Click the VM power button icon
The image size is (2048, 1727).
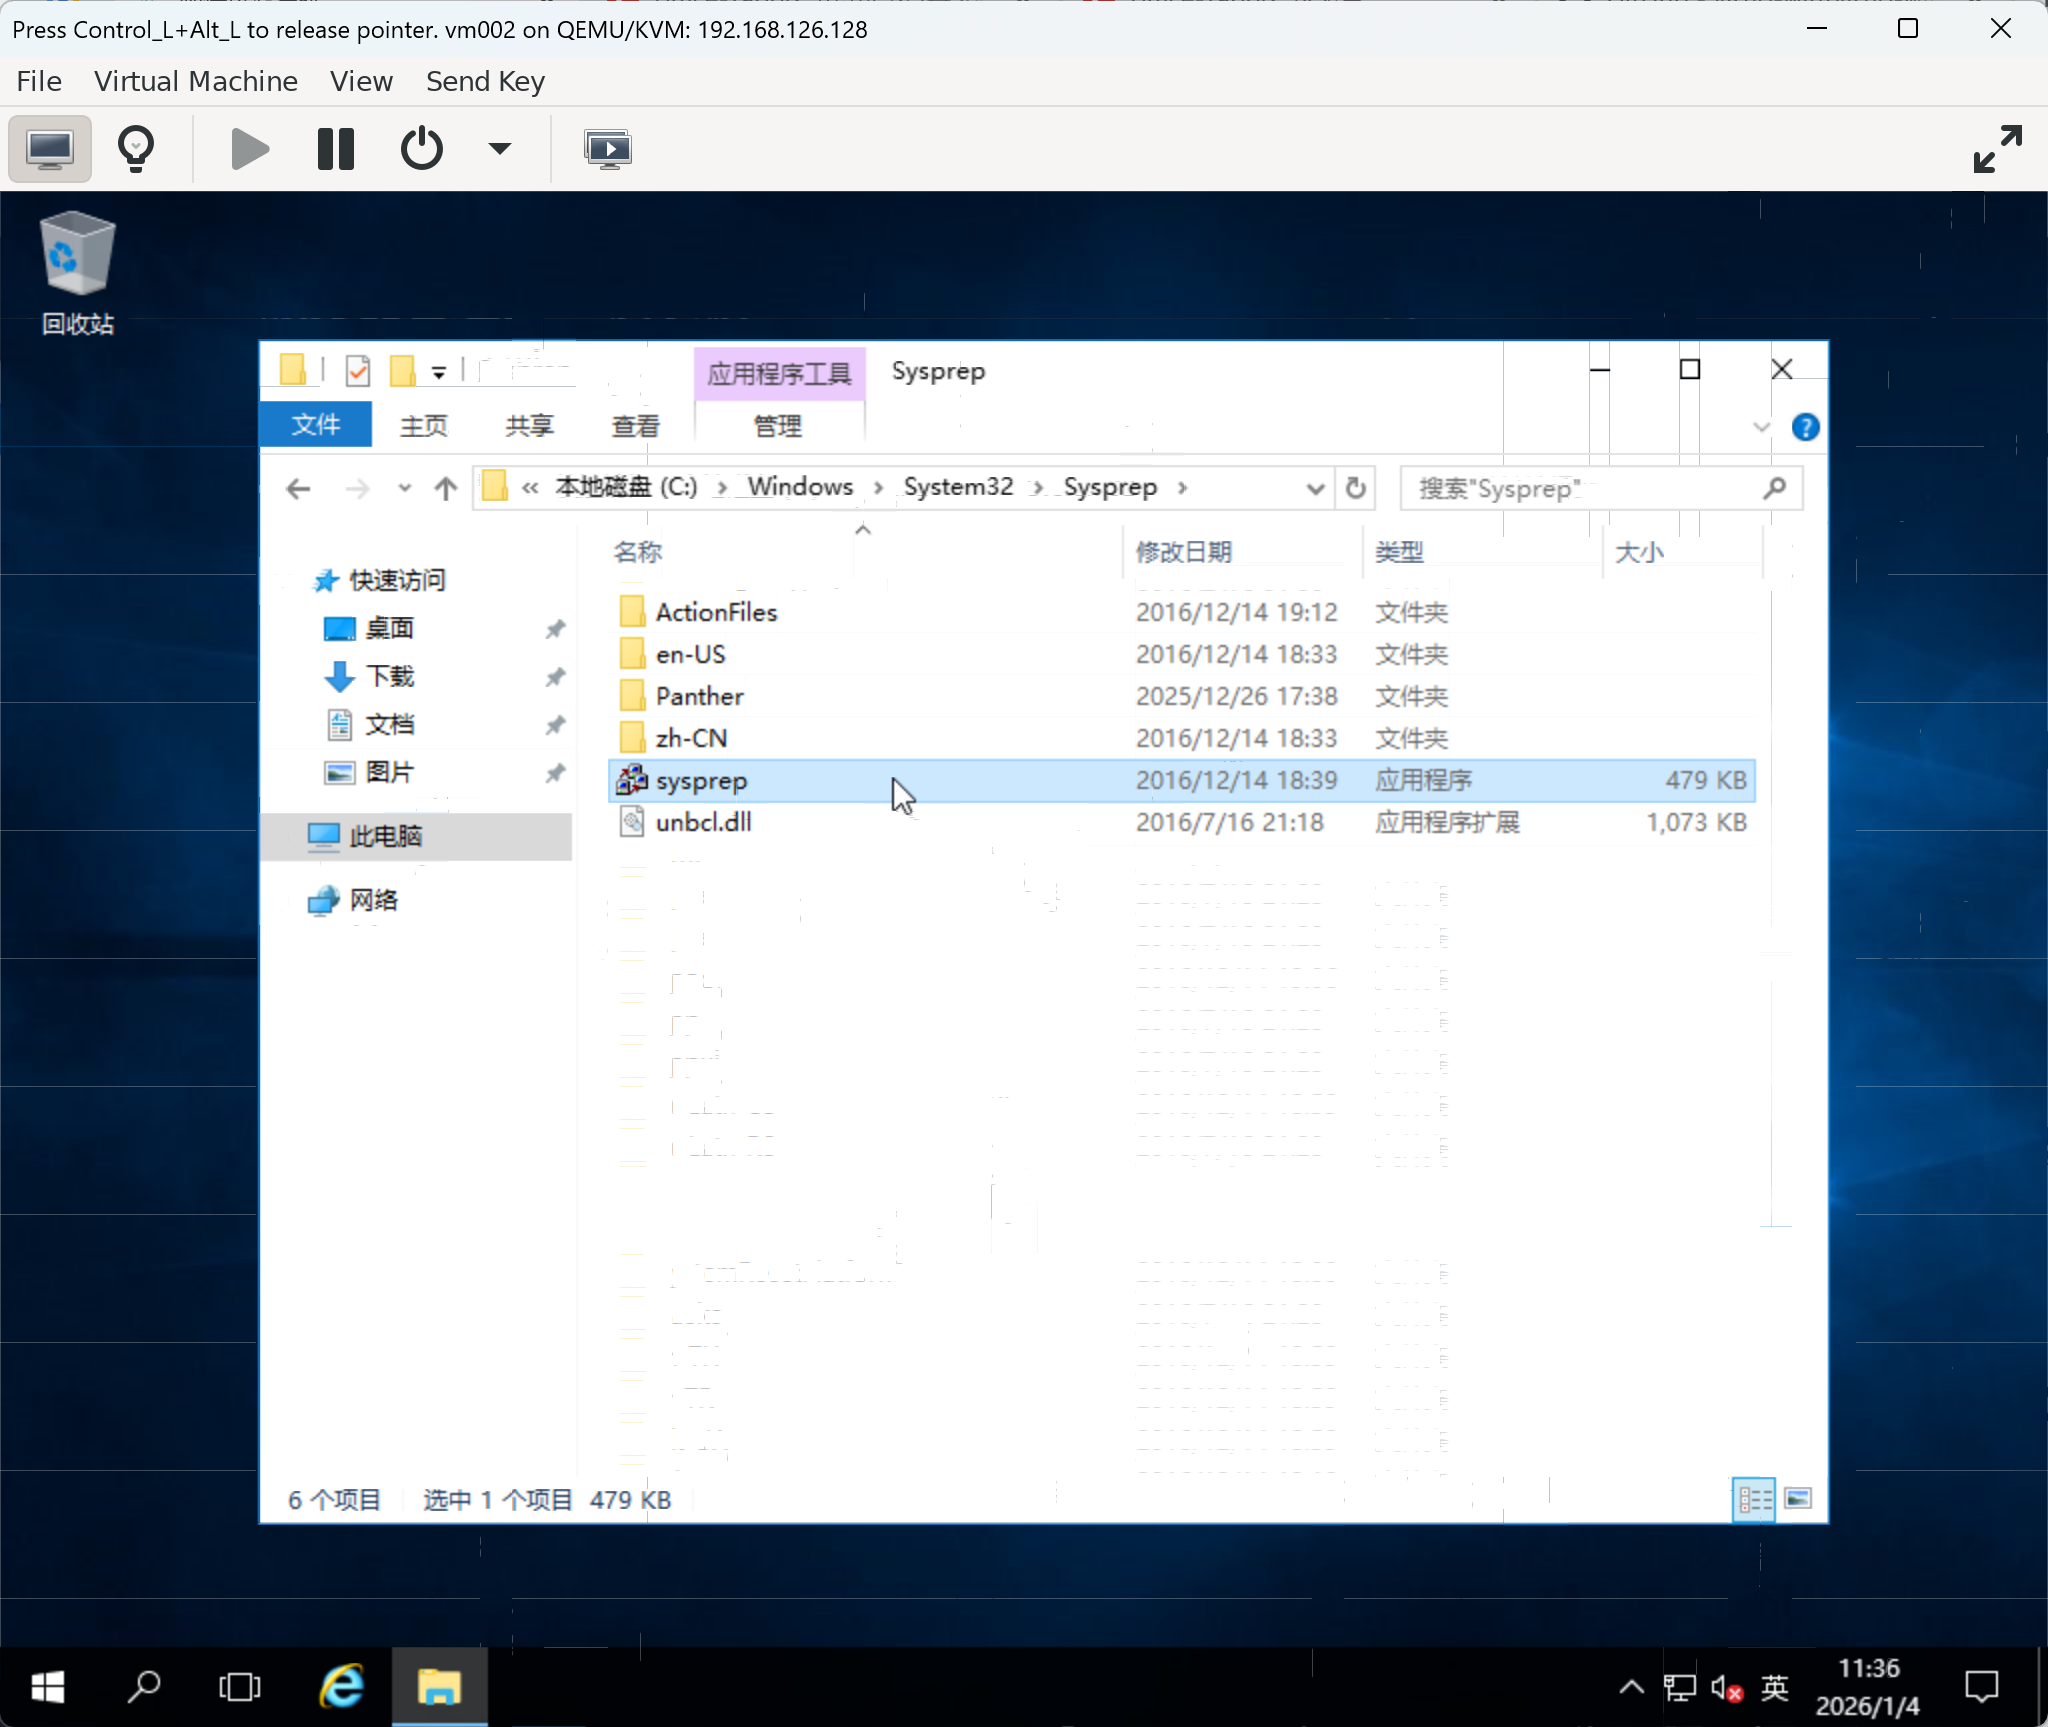point(421,149)
